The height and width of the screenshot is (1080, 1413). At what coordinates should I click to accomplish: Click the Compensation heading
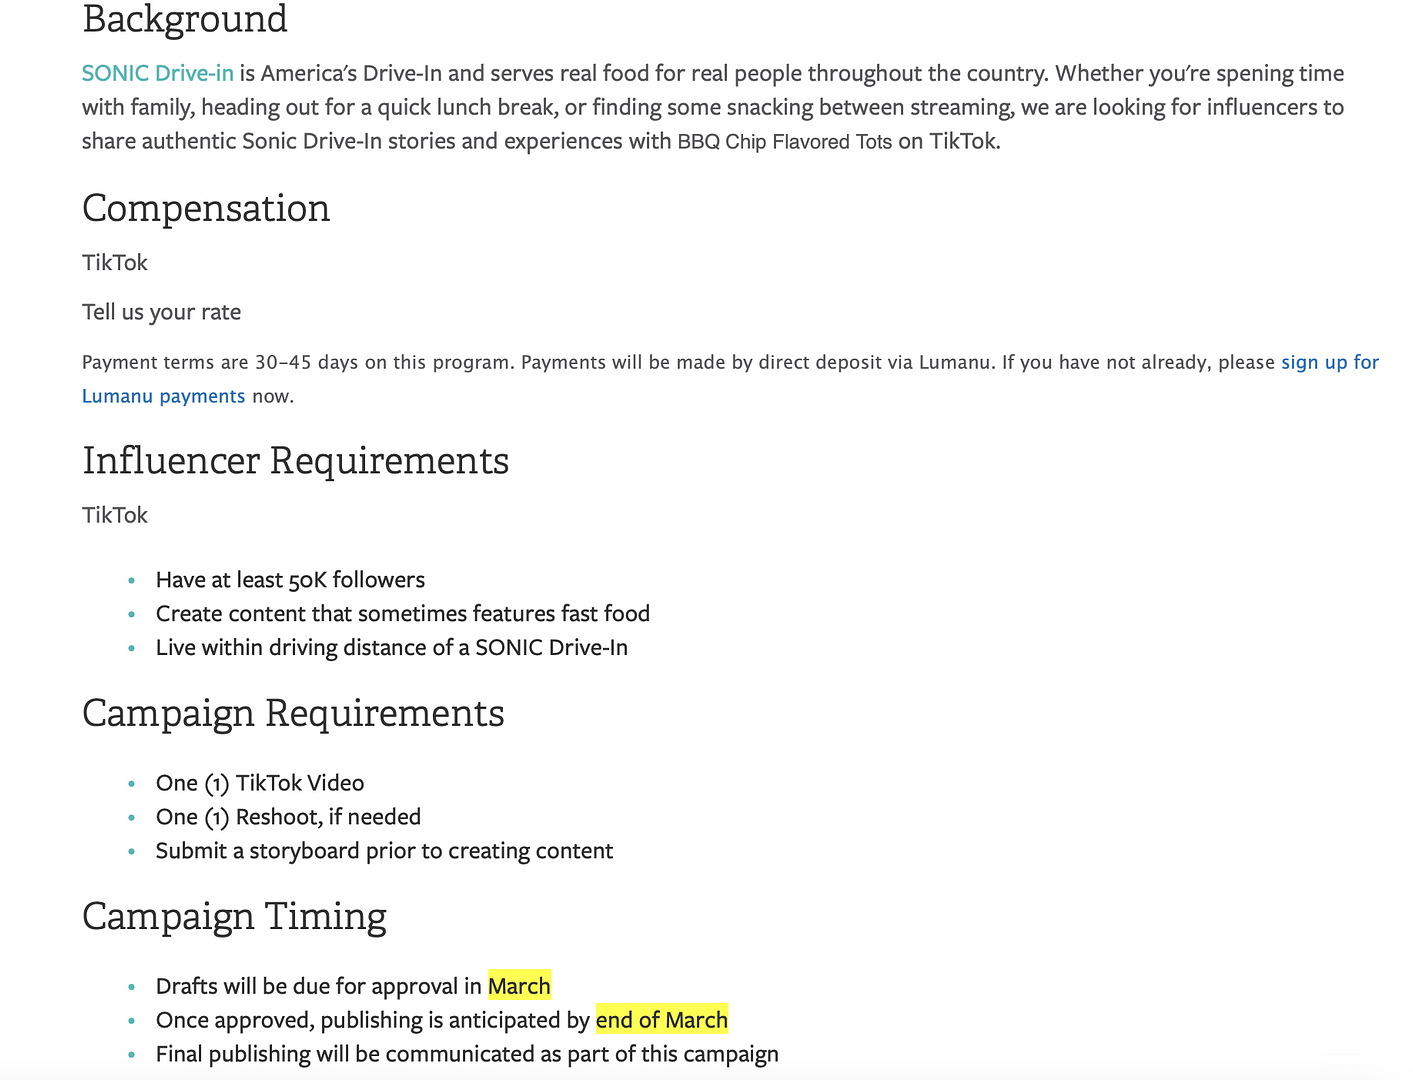click(x=206, y=208)
